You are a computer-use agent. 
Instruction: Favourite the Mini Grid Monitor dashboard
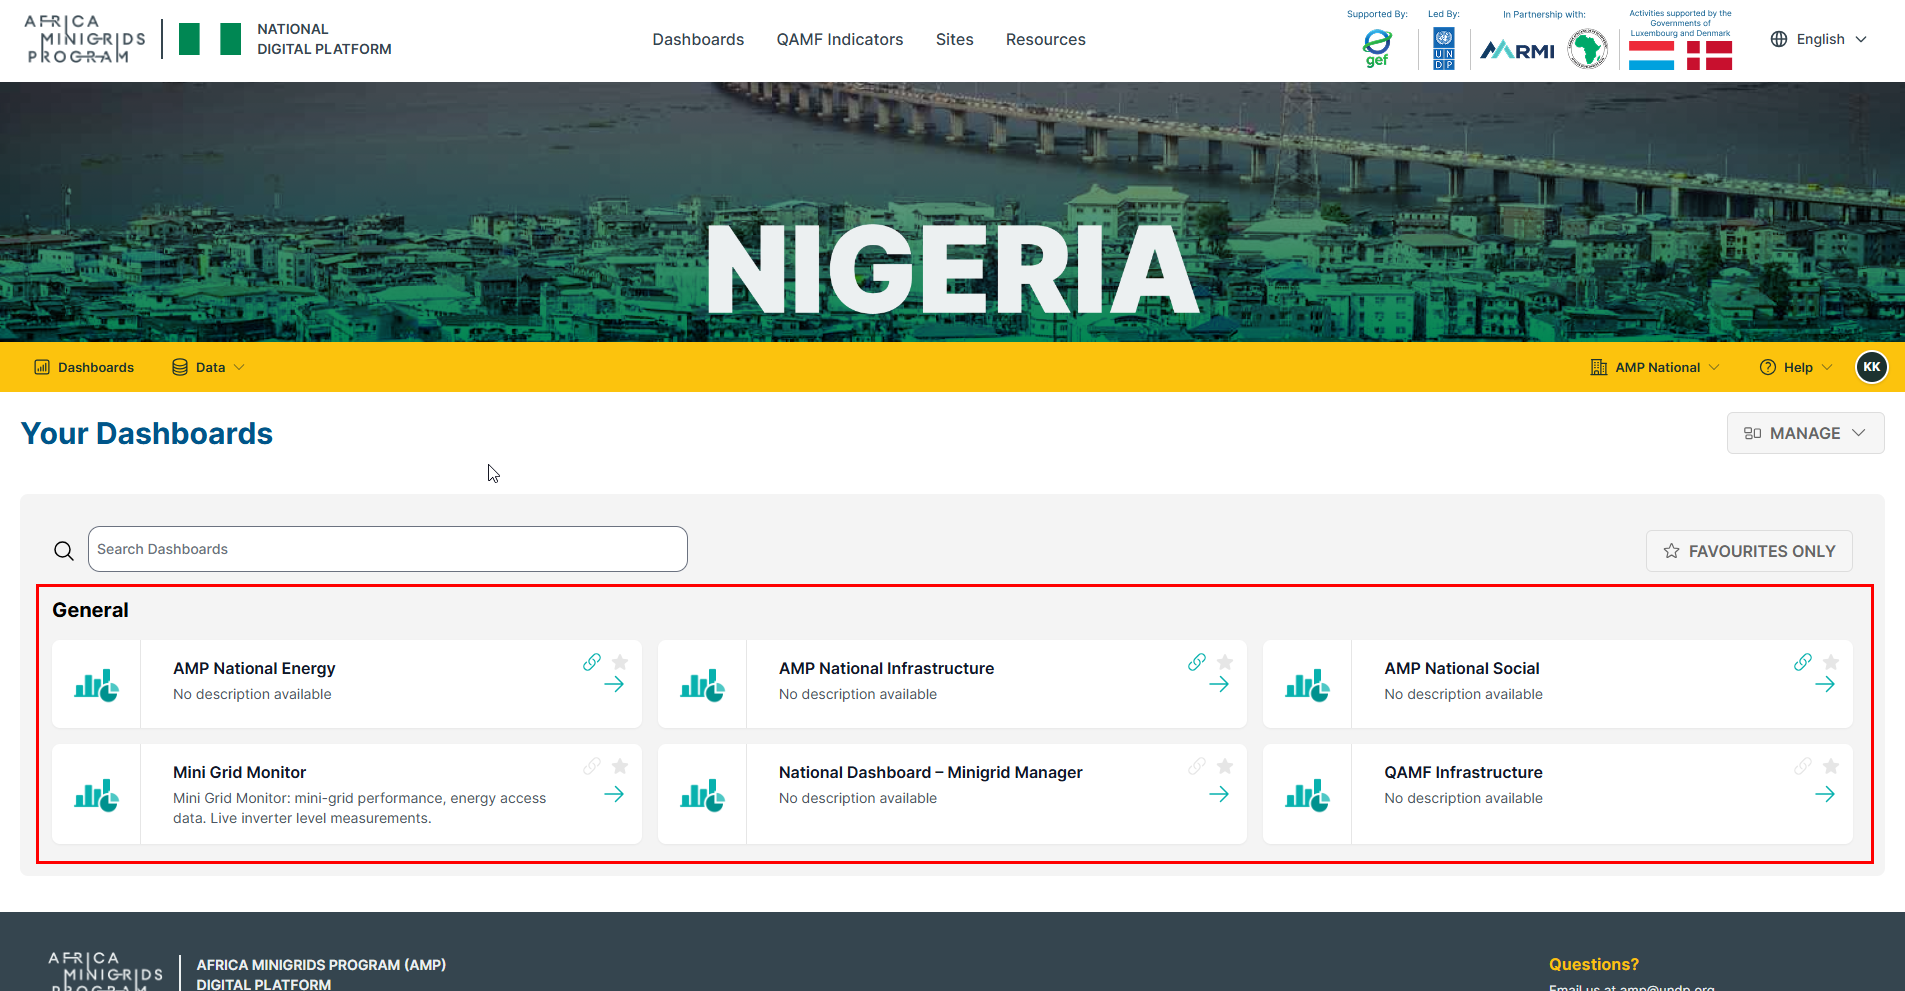(620, 766)
